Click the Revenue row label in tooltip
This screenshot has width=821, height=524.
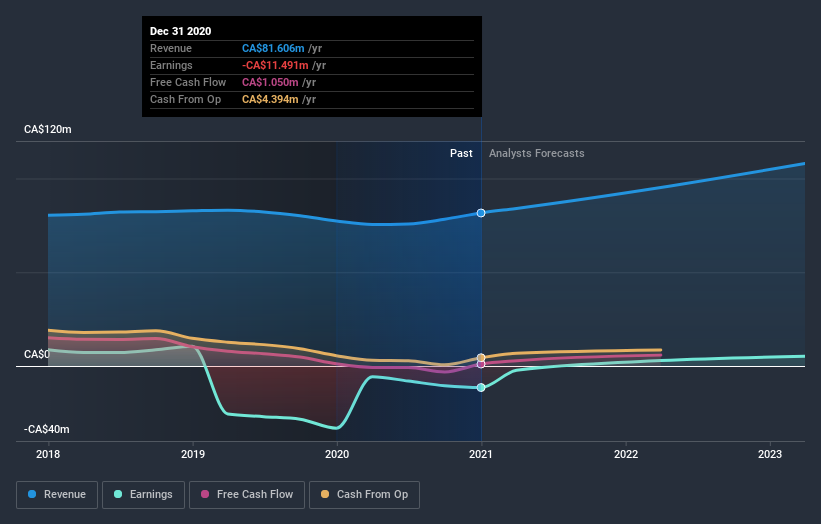[171, 48]
